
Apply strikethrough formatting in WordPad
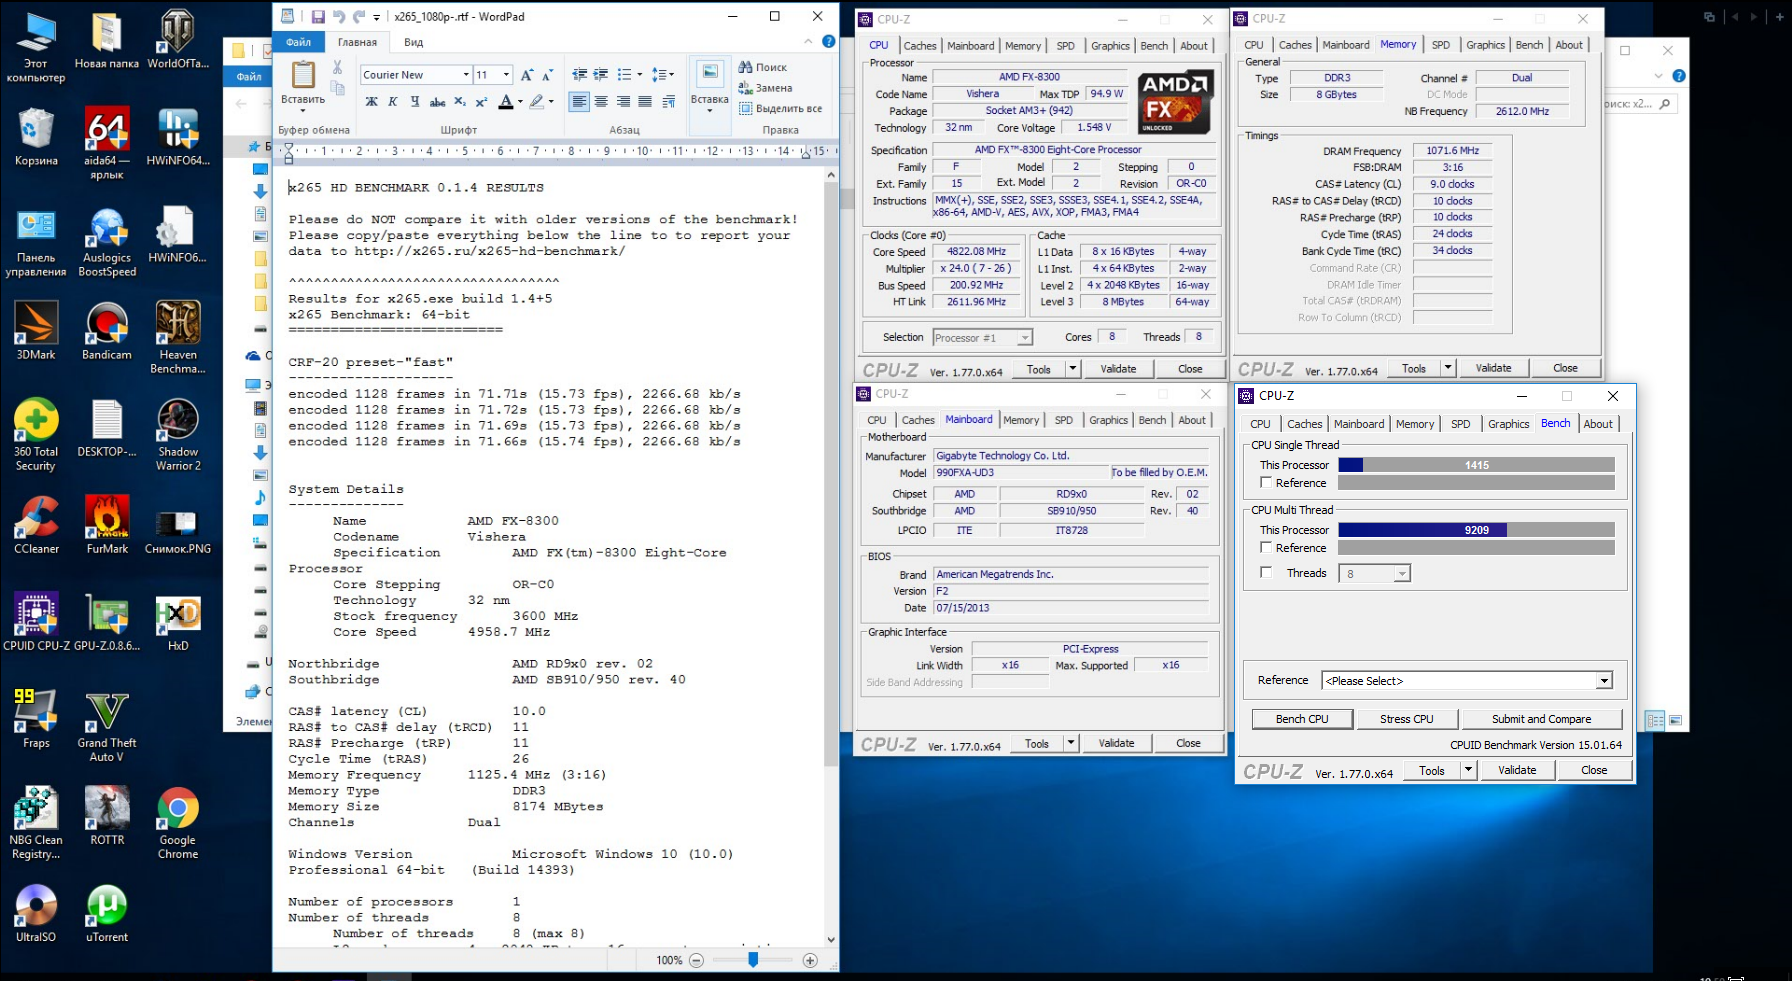tap(437, 102)
